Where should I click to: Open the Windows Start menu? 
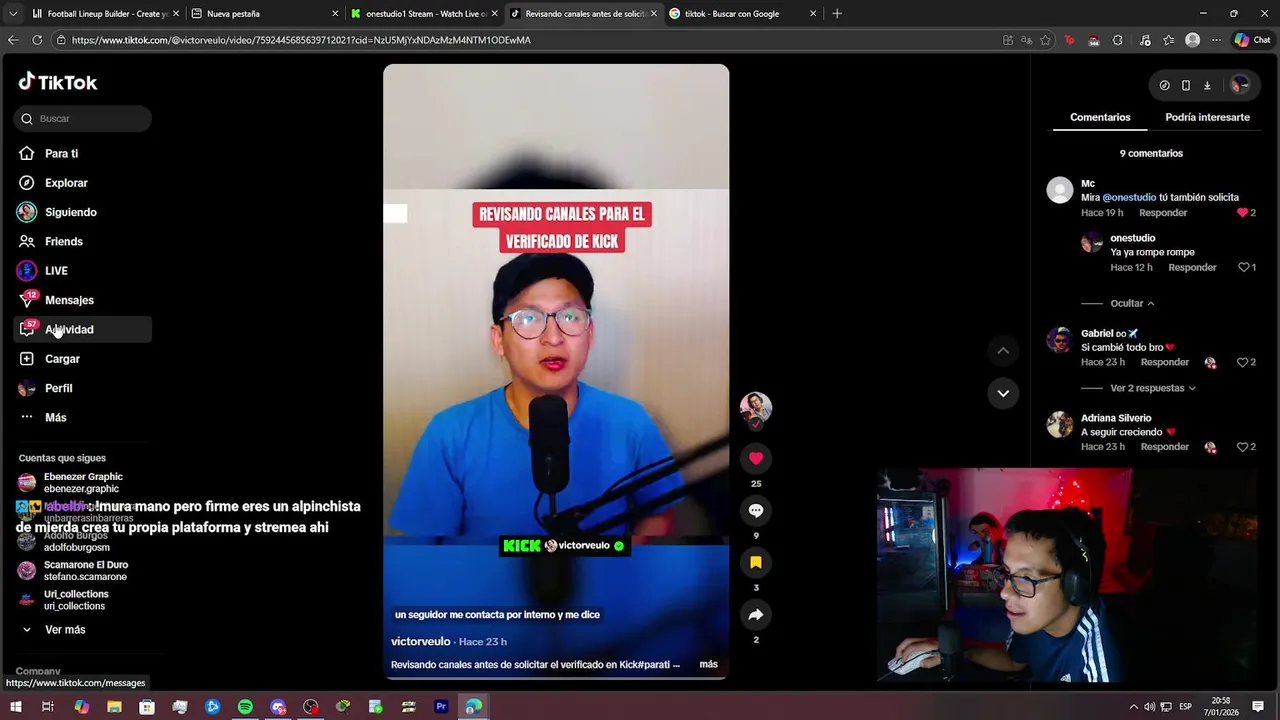[x=15, y=707]
